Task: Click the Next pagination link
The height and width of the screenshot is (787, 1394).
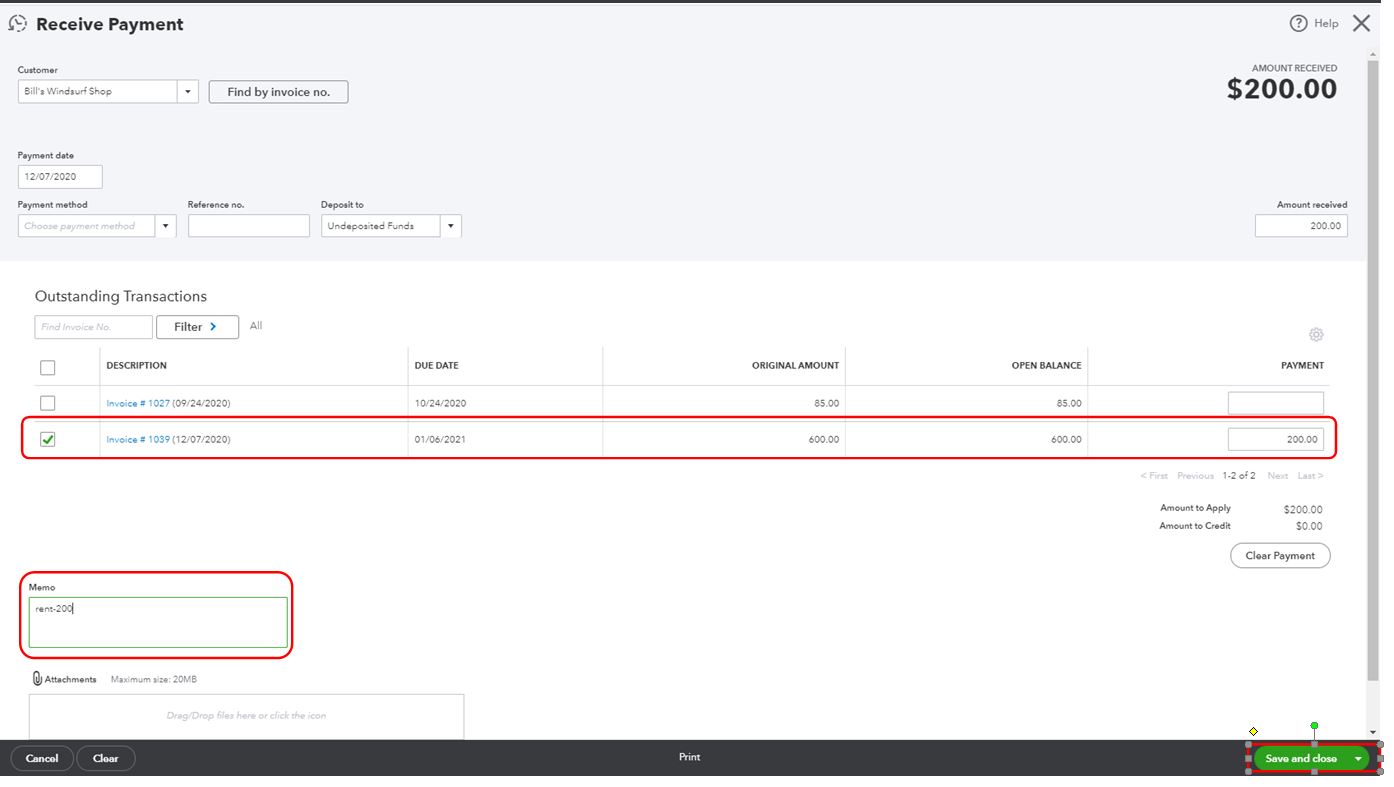Action: [1277, 475]
